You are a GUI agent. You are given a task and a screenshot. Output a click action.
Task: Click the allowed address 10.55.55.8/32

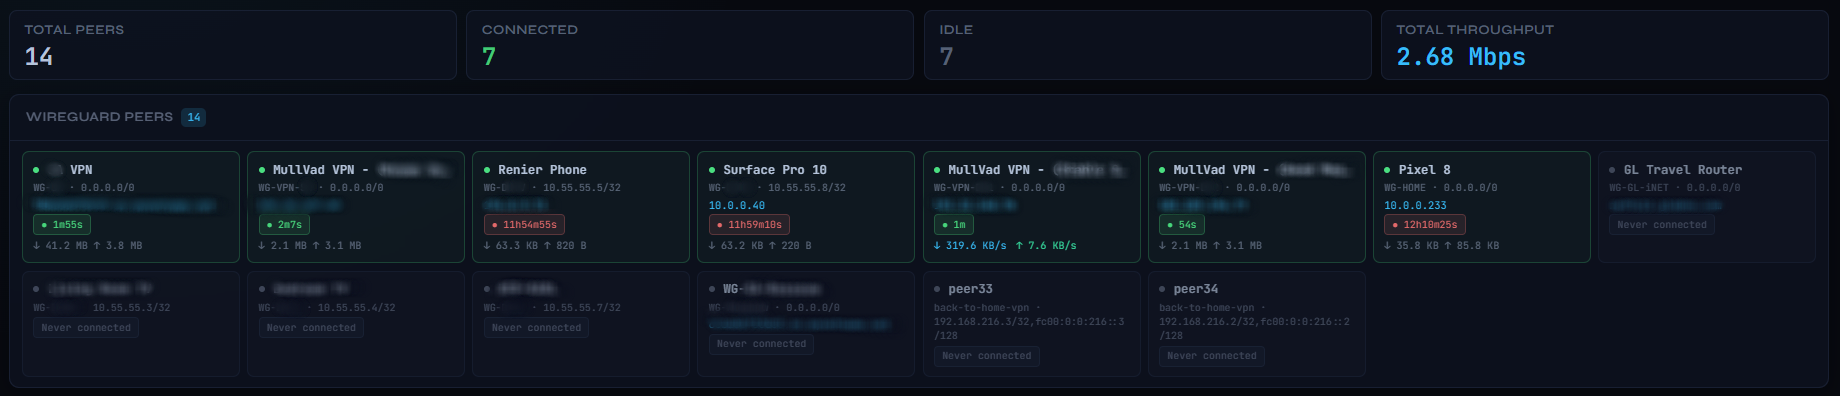[x=807, y=188]
